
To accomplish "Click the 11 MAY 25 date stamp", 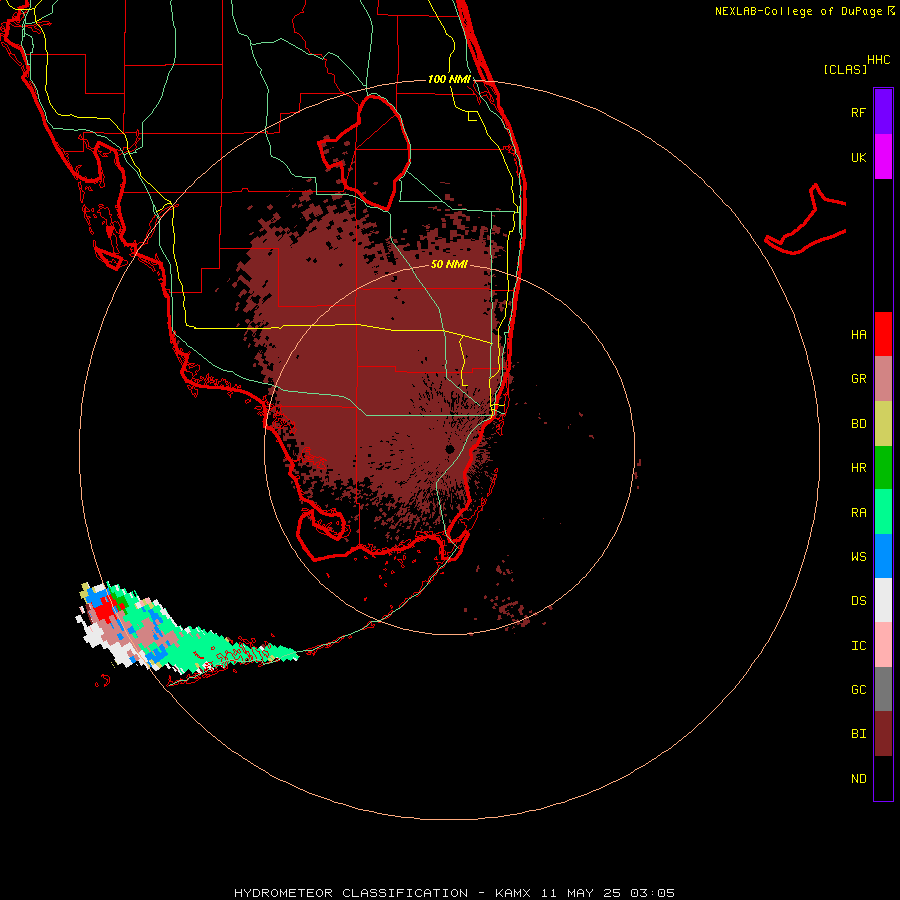I will [581, 893].
